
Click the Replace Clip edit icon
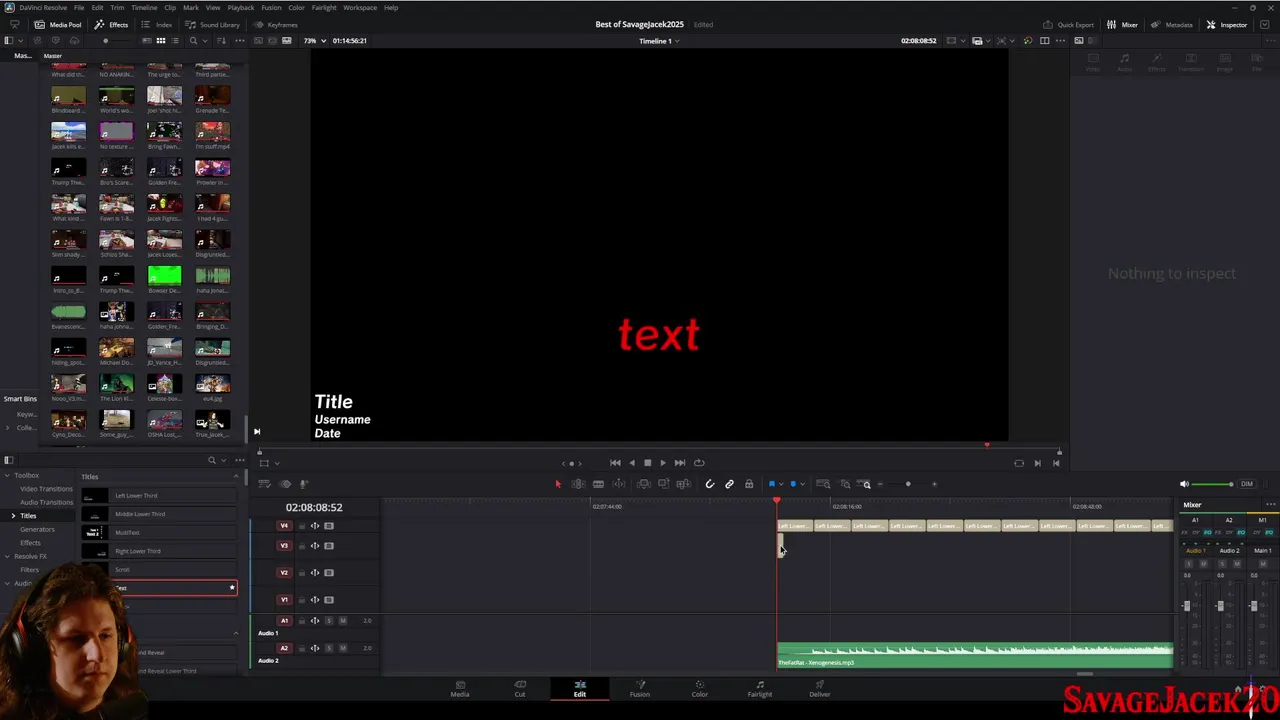point(683,484)
